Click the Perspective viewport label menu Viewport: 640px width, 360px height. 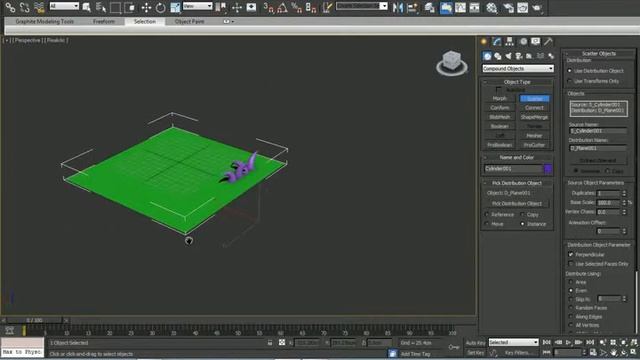[27, 40]
